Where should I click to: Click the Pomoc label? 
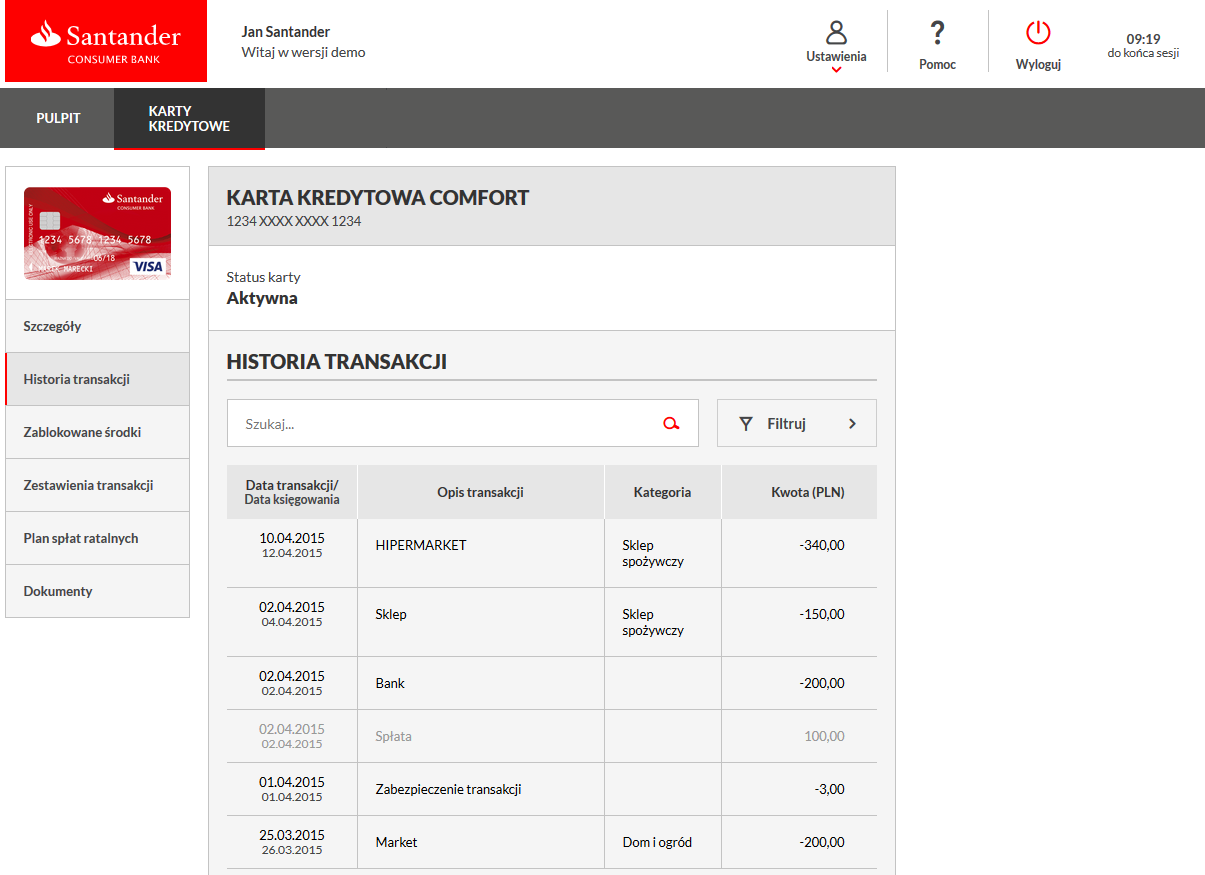[x=937, y=64]
